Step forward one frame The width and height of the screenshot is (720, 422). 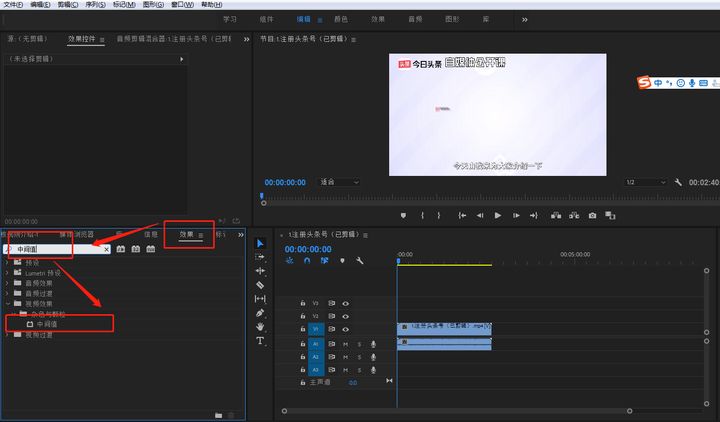516,215
